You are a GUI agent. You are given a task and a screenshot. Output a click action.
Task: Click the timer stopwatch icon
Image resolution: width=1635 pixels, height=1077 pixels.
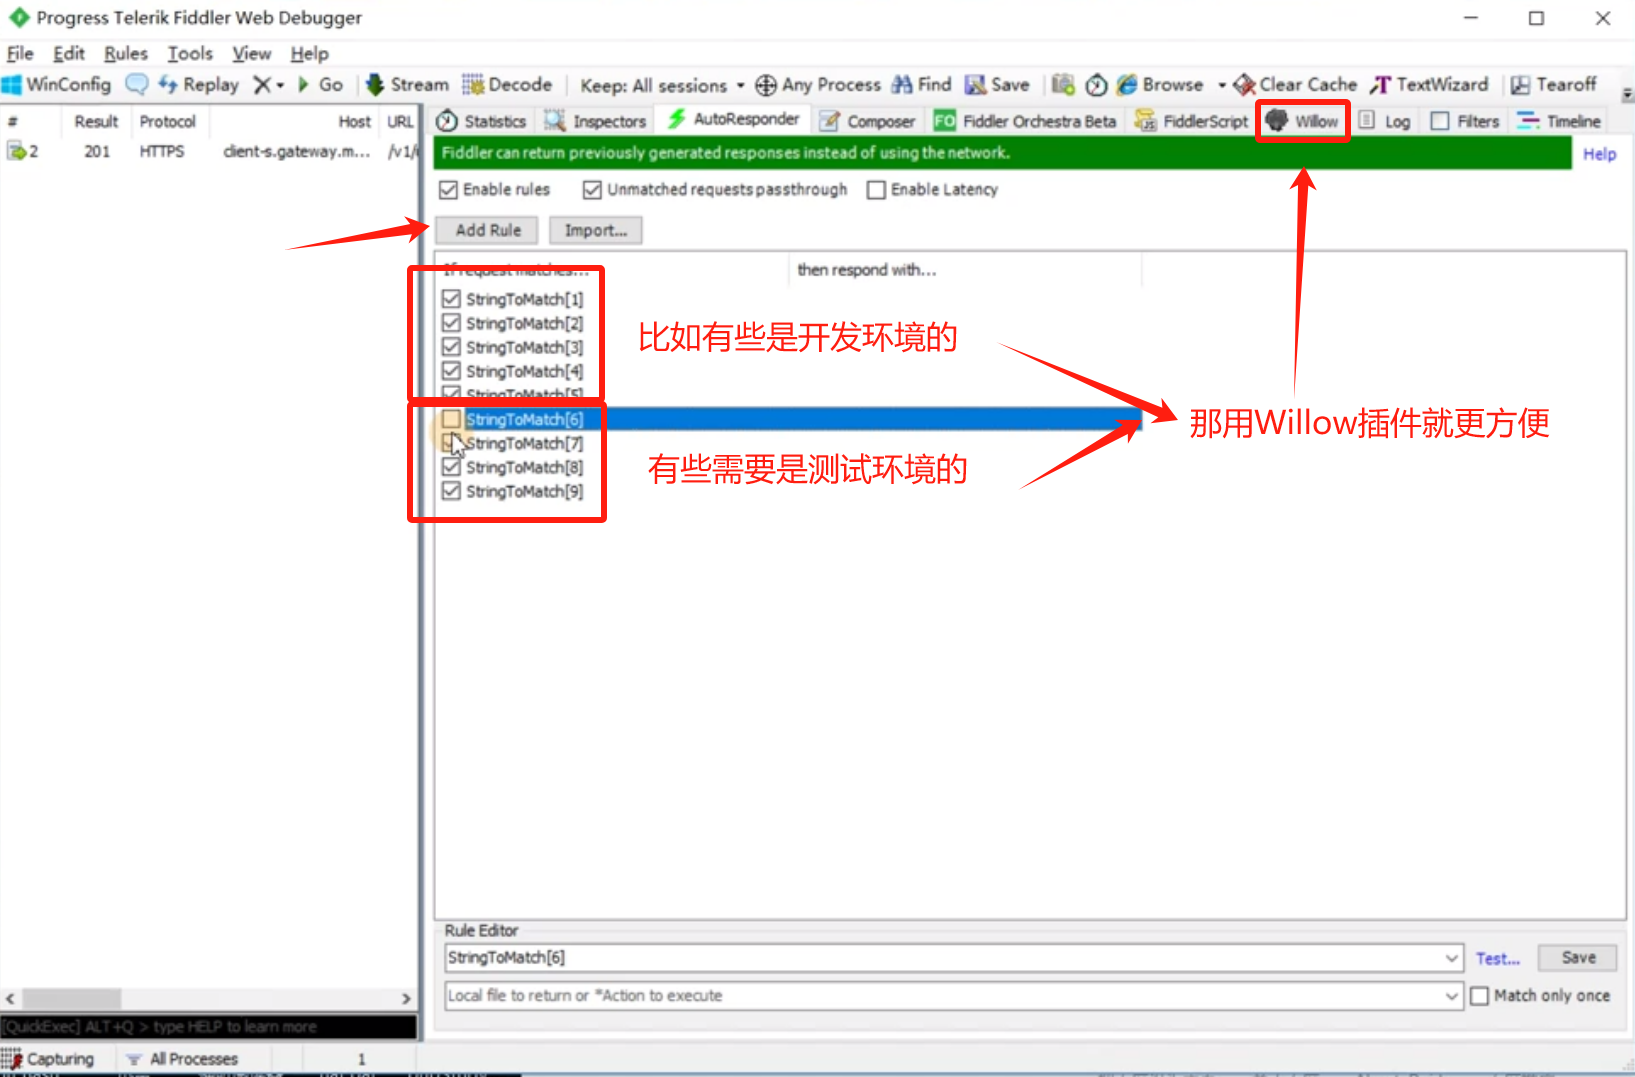point(1097,85)
